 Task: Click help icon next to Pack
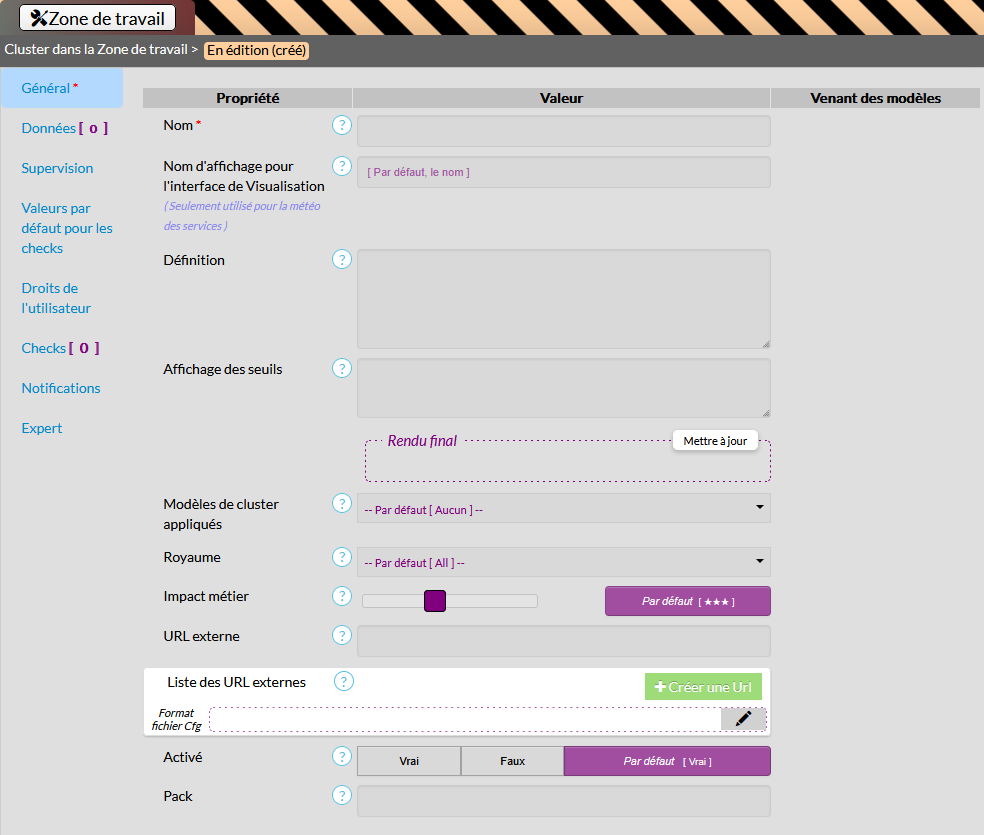(342, 796)
